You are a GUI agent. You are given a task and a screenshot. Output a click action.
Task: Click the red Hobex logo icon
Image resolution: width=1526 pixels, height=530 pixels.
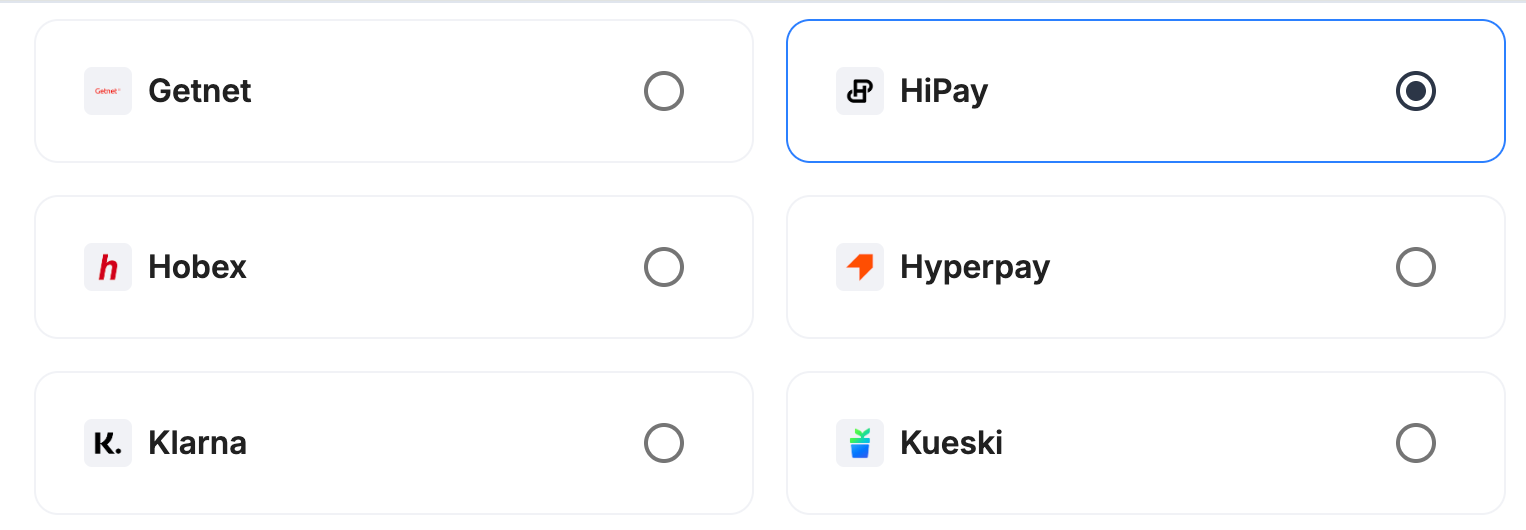coord(108,267)
